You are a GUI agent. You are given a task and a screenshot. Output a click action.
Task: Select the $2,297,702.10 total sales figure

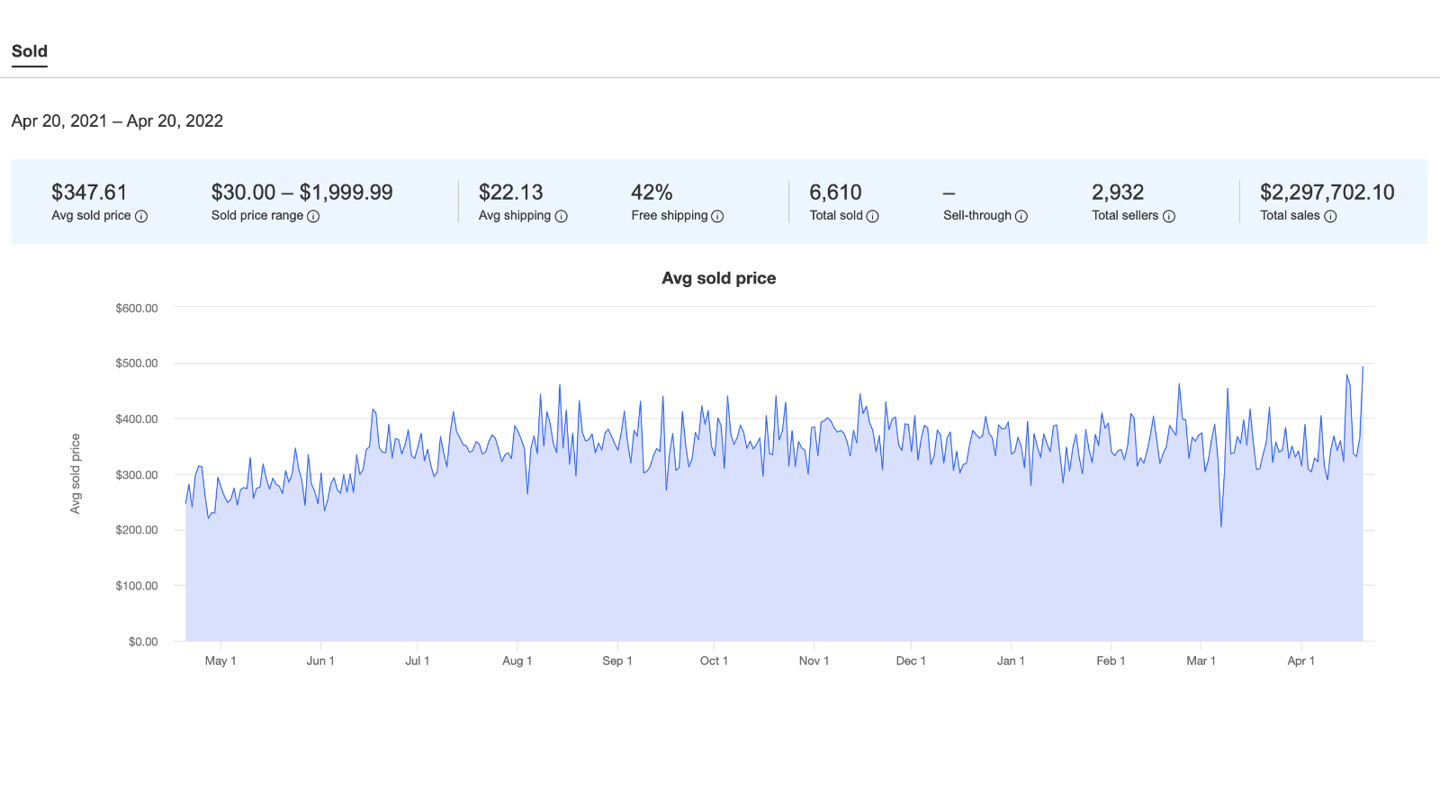coord(1327,192)
